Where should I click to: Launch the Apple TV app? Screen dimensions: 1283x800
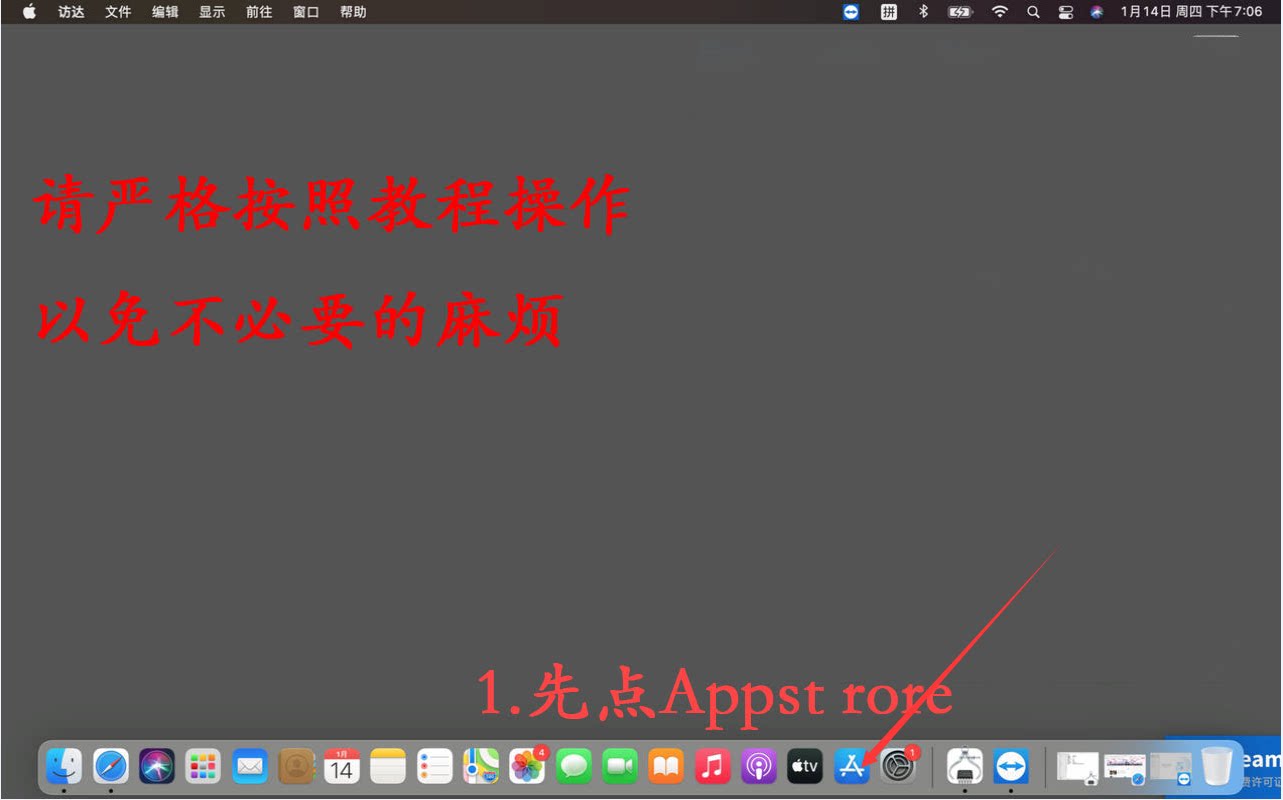pos(804,766)
